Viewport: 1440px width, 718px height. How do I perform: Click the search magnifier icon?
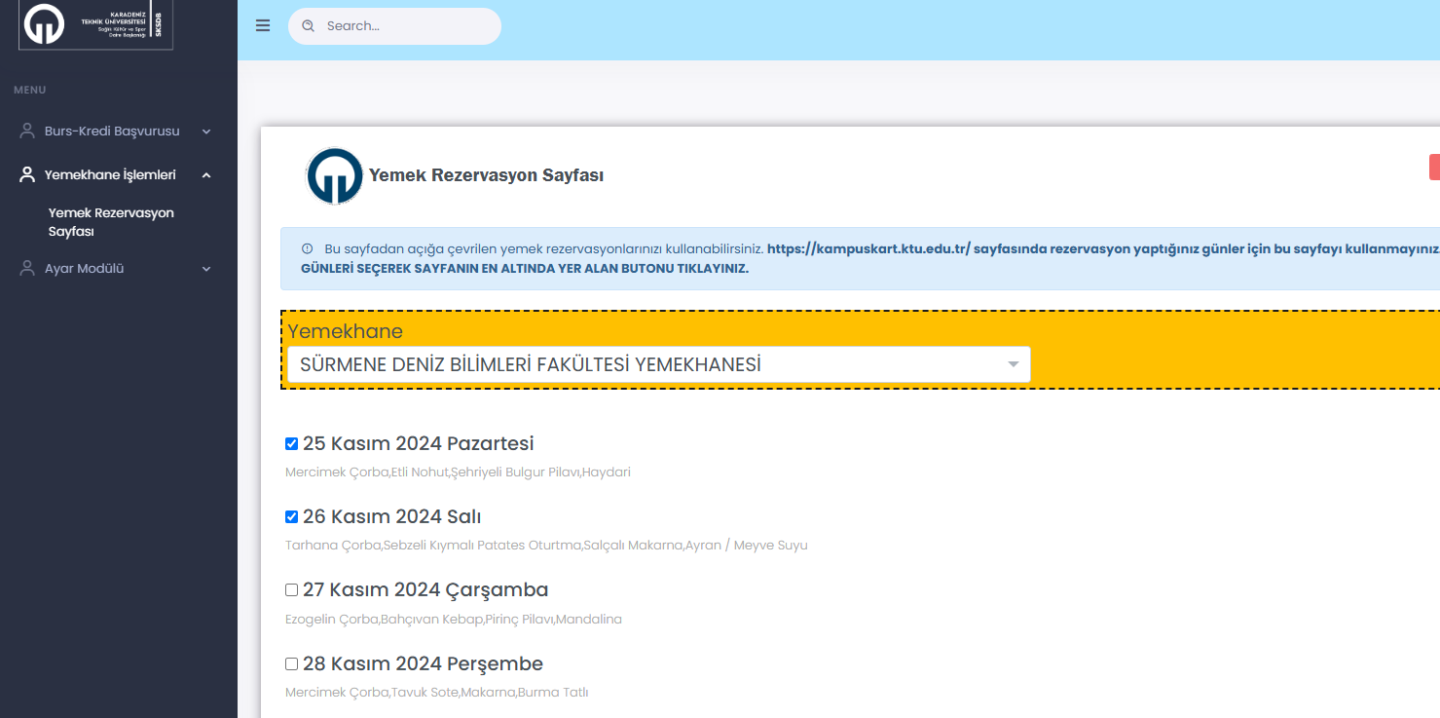(308, 26)
